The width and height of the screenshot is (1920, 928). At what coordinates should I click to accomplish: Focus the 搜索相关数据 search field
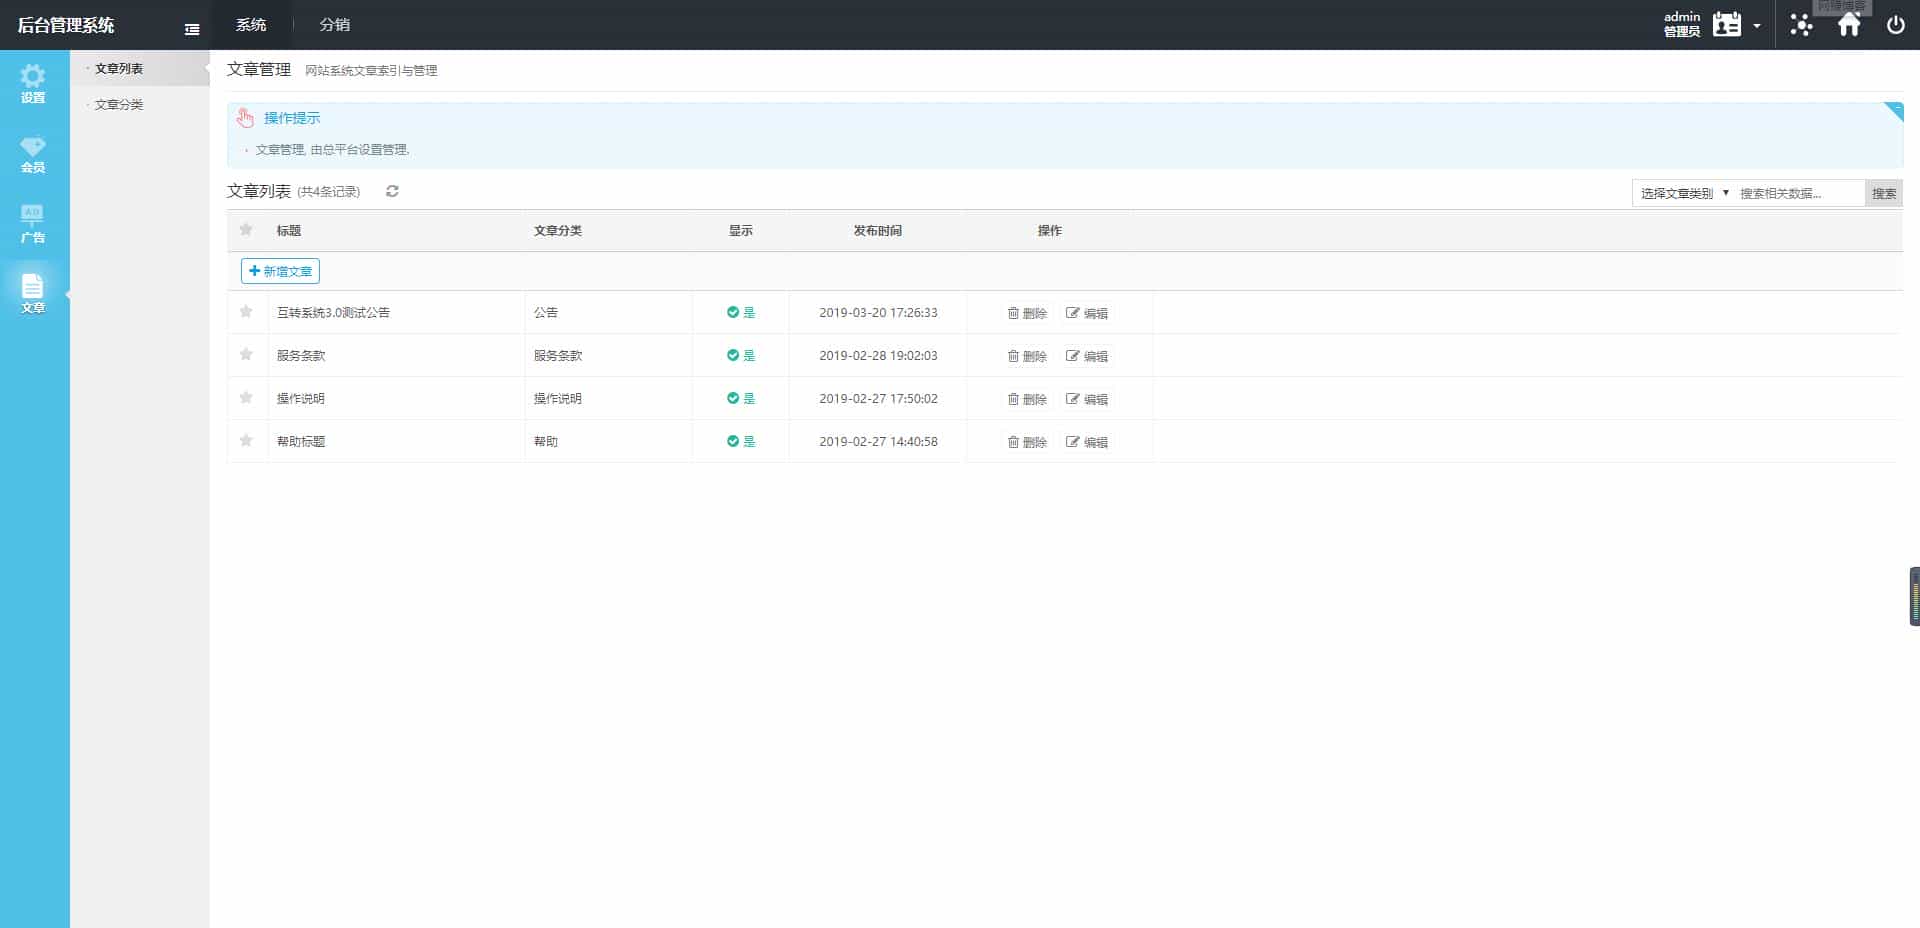click(x=1799, y=193)
